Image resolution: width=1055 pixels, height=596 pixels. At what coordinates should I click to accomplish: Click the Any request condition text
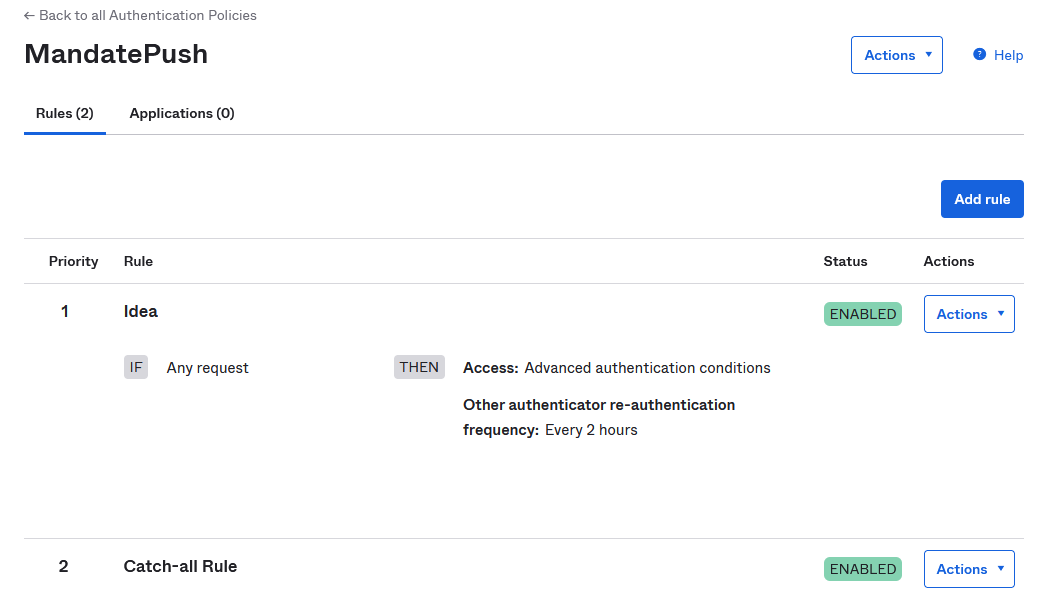[207, 368]
